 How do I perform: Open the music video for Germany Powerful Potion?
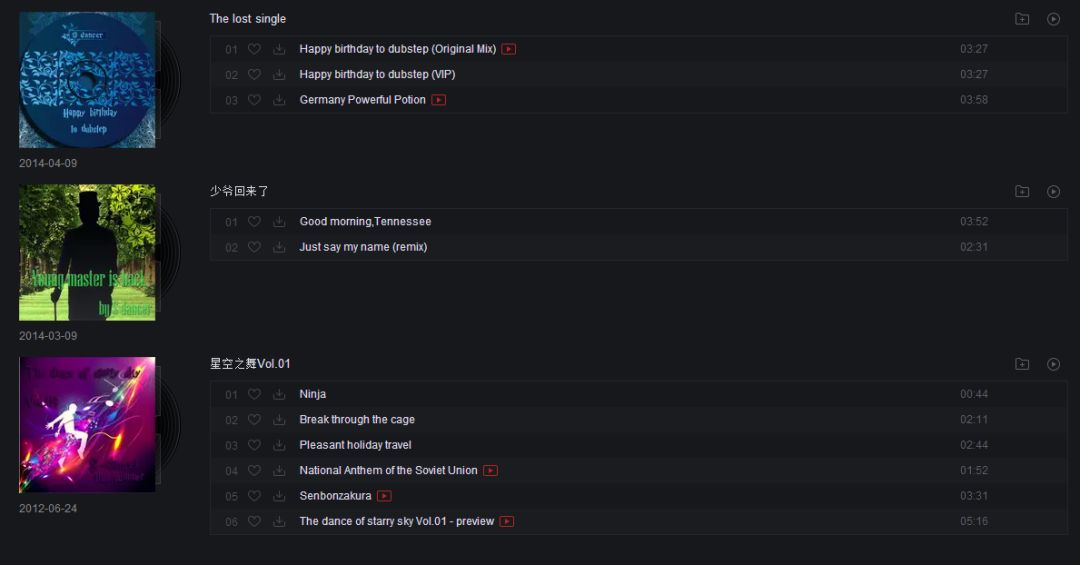pos(439,100)
